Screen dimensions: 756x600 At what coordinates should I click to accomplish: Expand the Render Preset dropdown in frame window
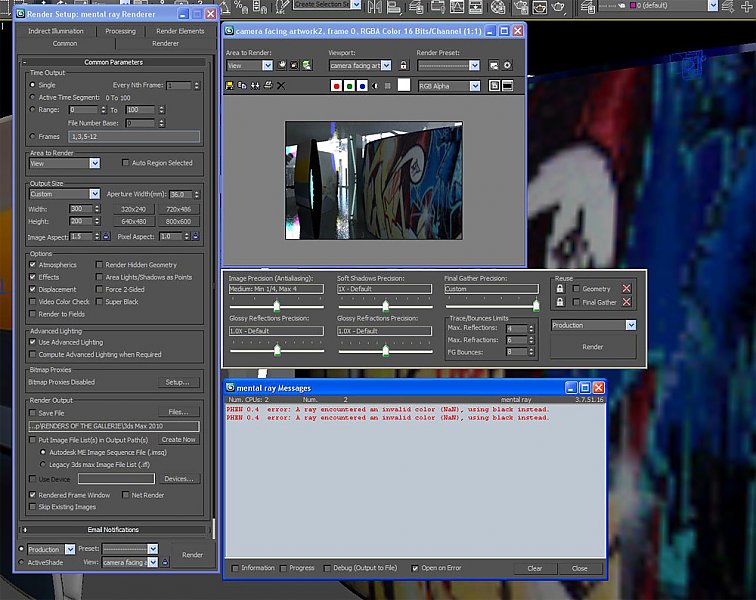coord(476,66)
